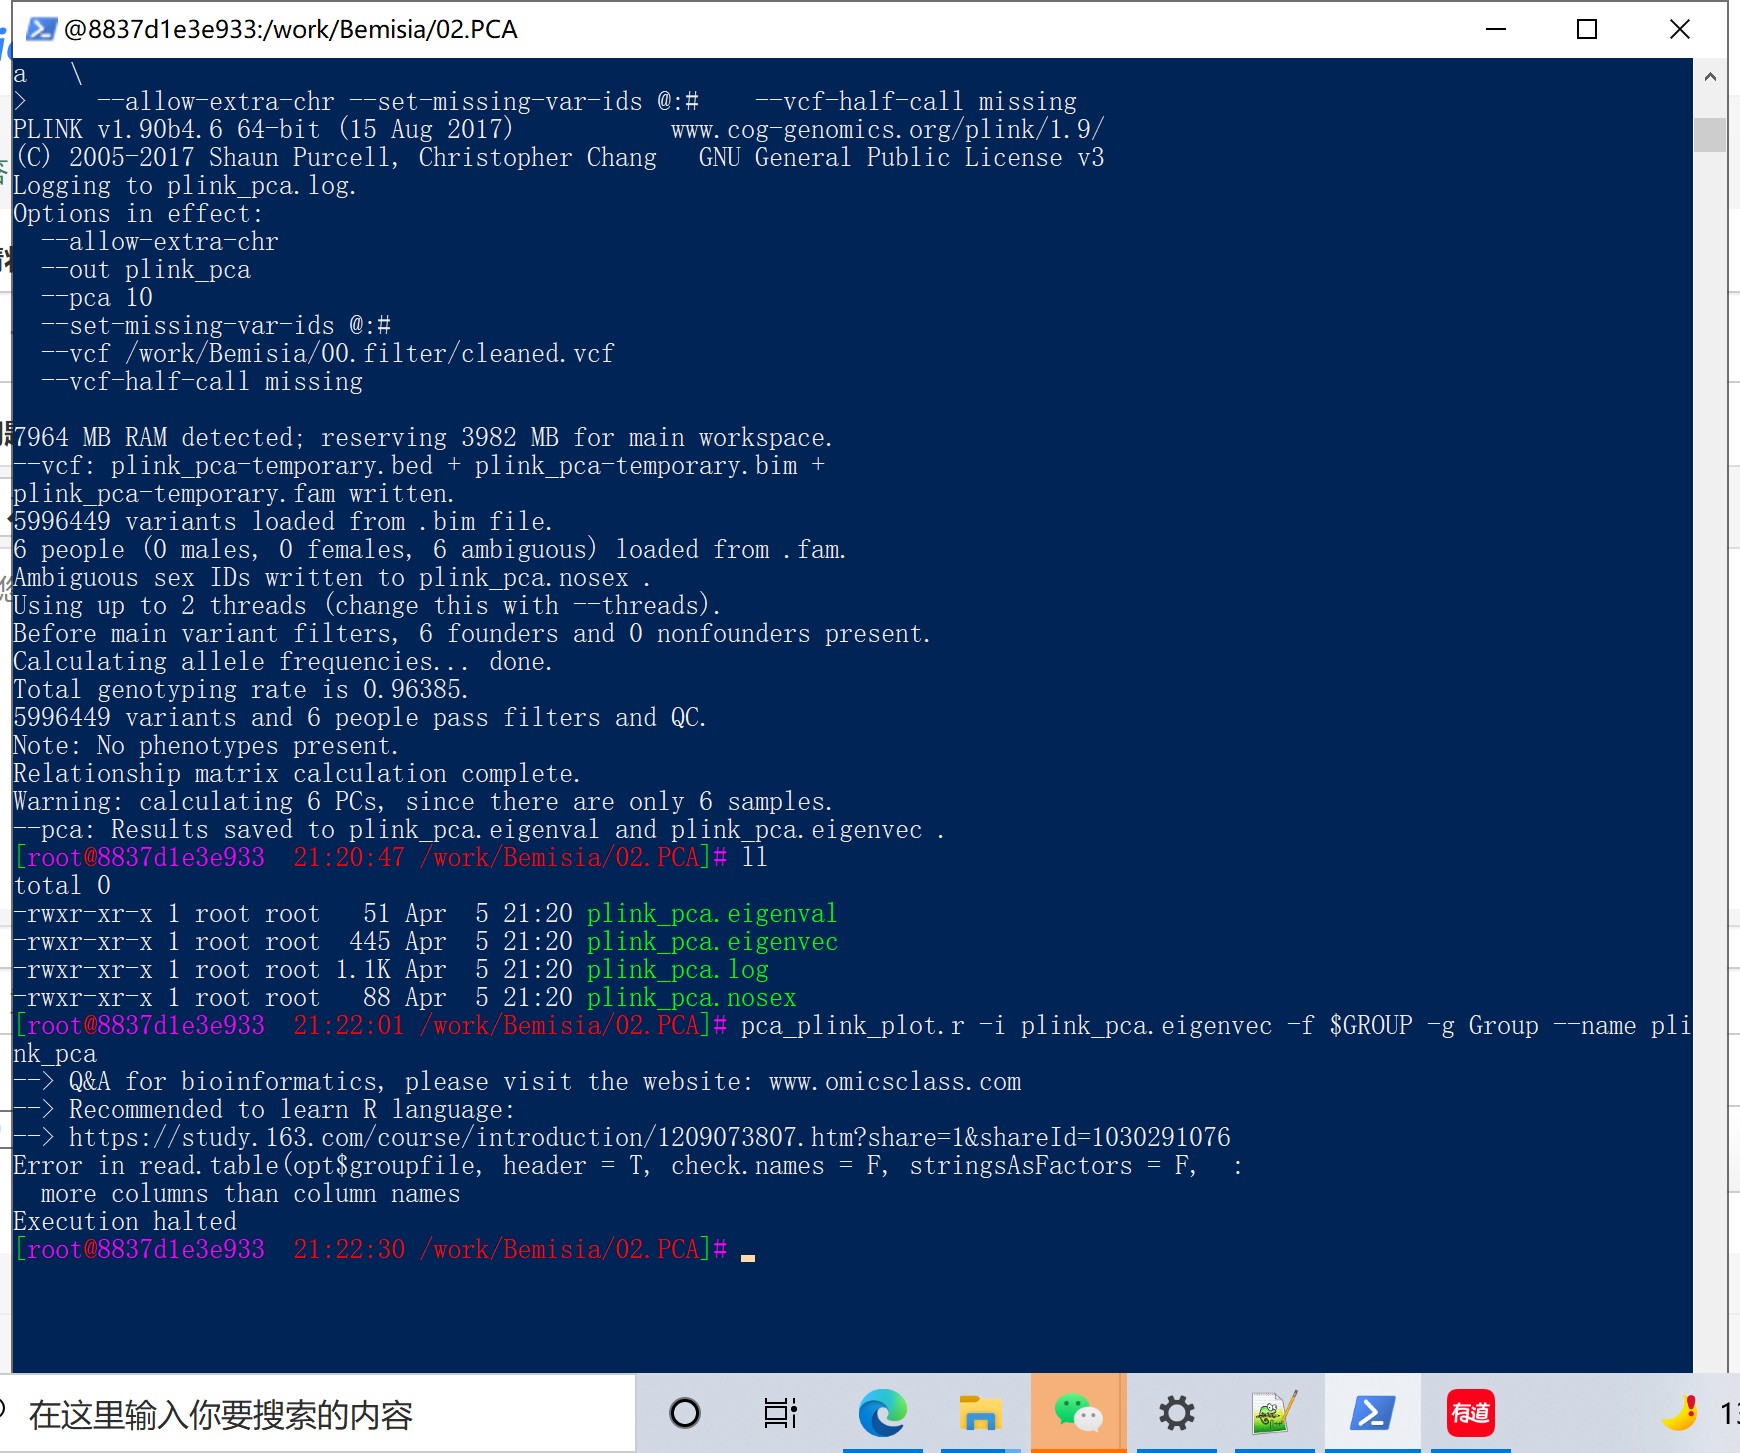Open Notepad++ icon on the taskbar

(1274, 1413)
